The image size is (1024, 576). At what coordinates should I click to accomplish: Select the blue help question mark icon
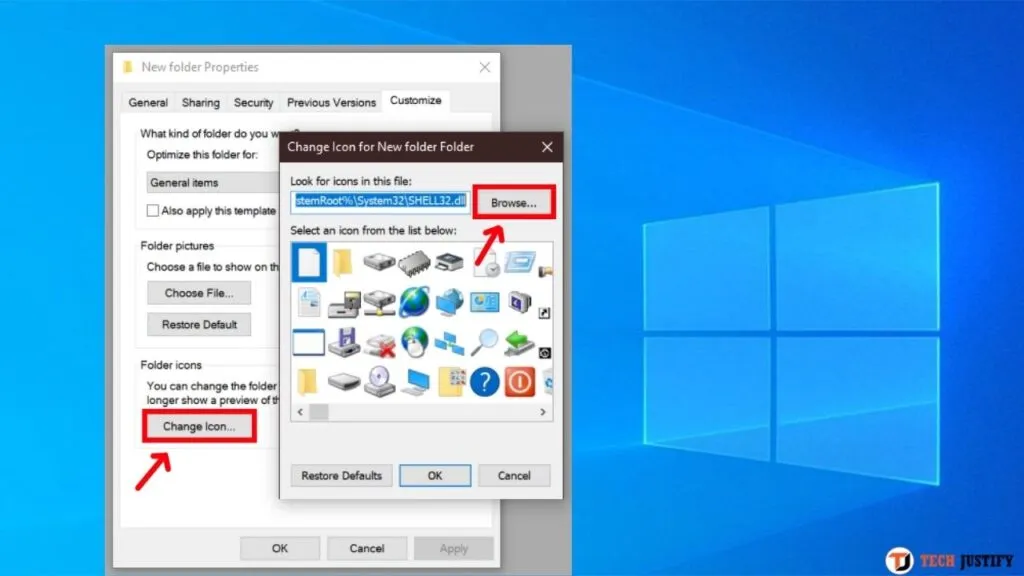tap(483, 382)
